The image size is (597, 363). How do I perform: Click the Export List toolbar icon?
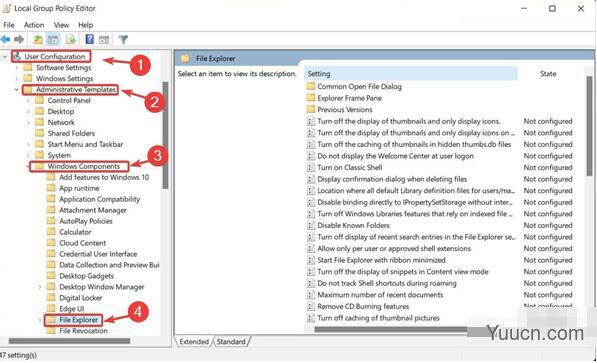pyautogui.click(x=71, y=39)
